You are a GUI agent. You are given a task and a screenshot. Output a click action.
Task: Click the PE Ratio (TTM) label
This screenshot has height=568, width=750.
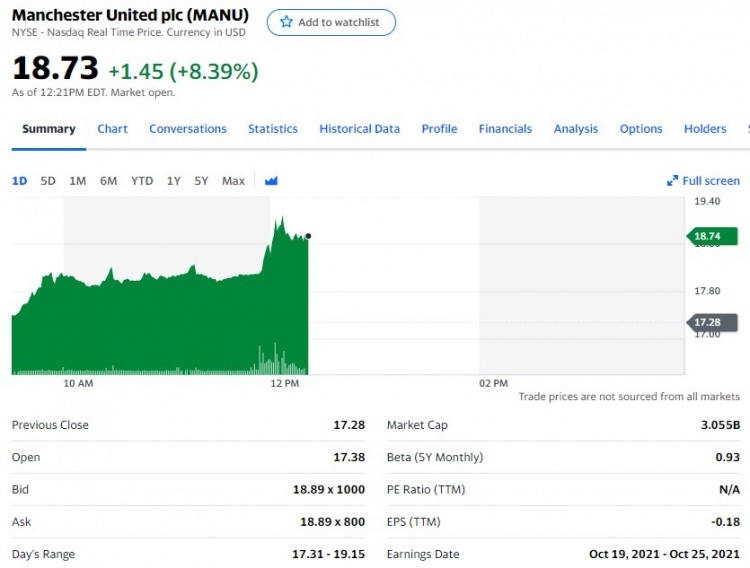coord(426,490)
